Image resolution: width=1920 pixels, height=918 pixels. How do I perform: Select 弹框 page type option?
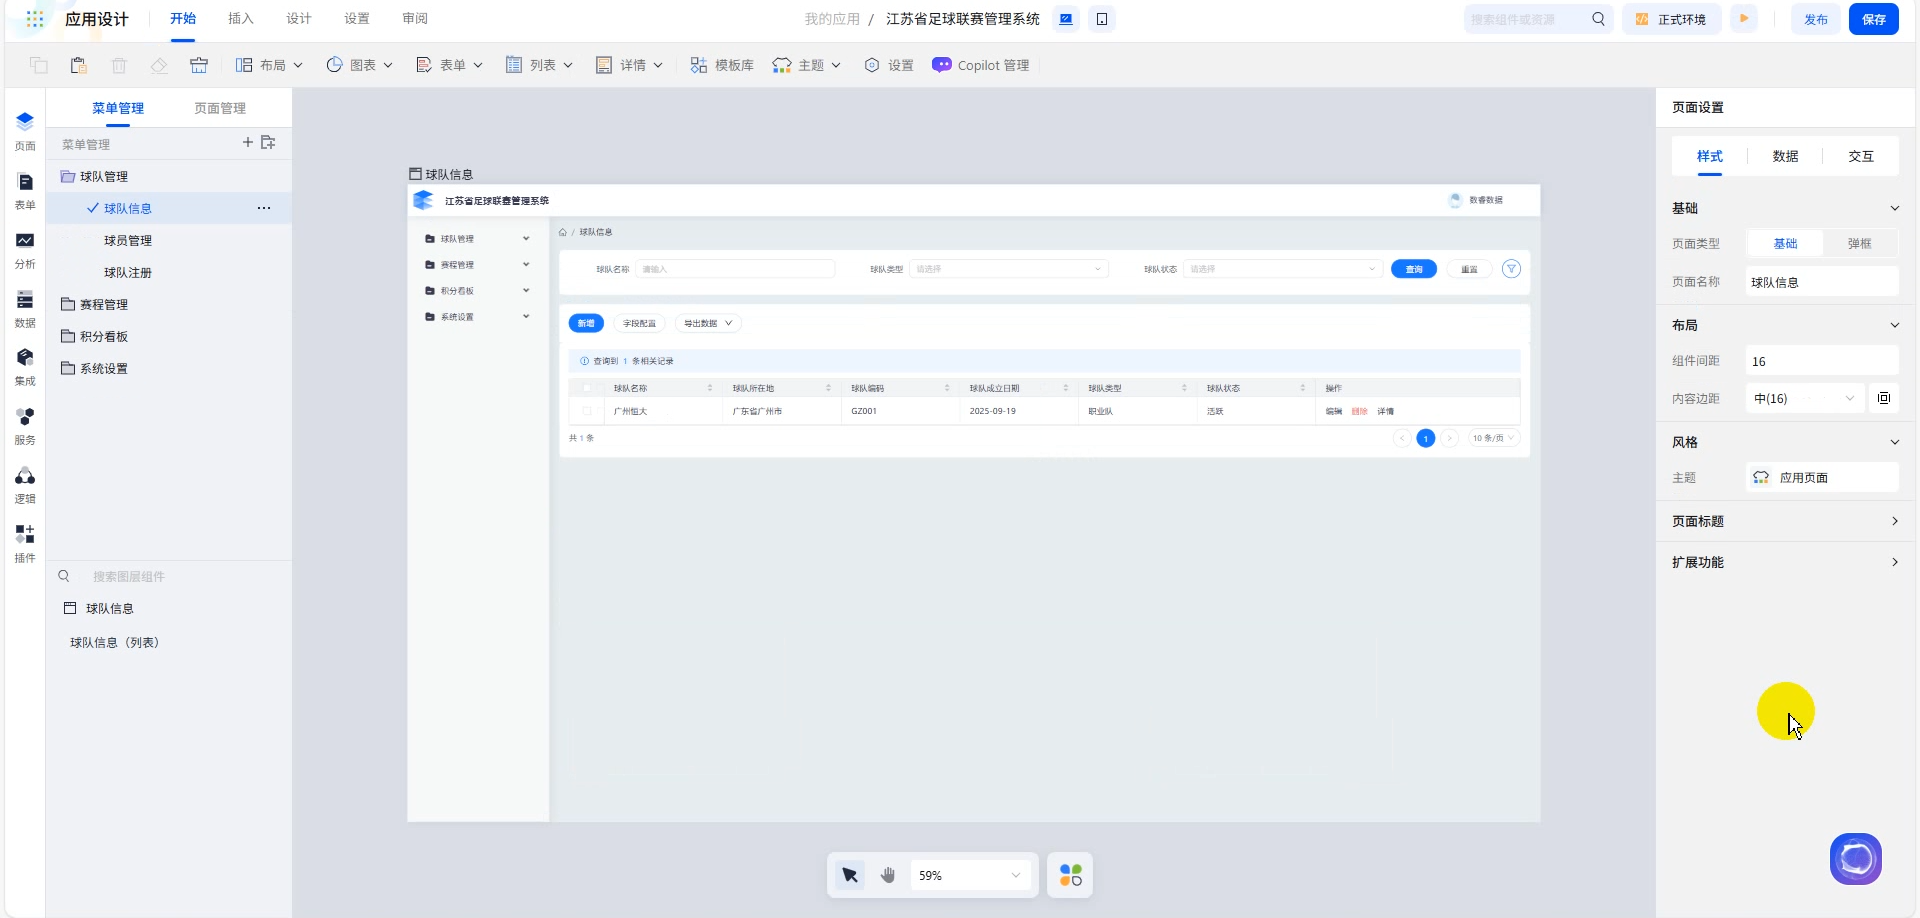click(1859, 243)
